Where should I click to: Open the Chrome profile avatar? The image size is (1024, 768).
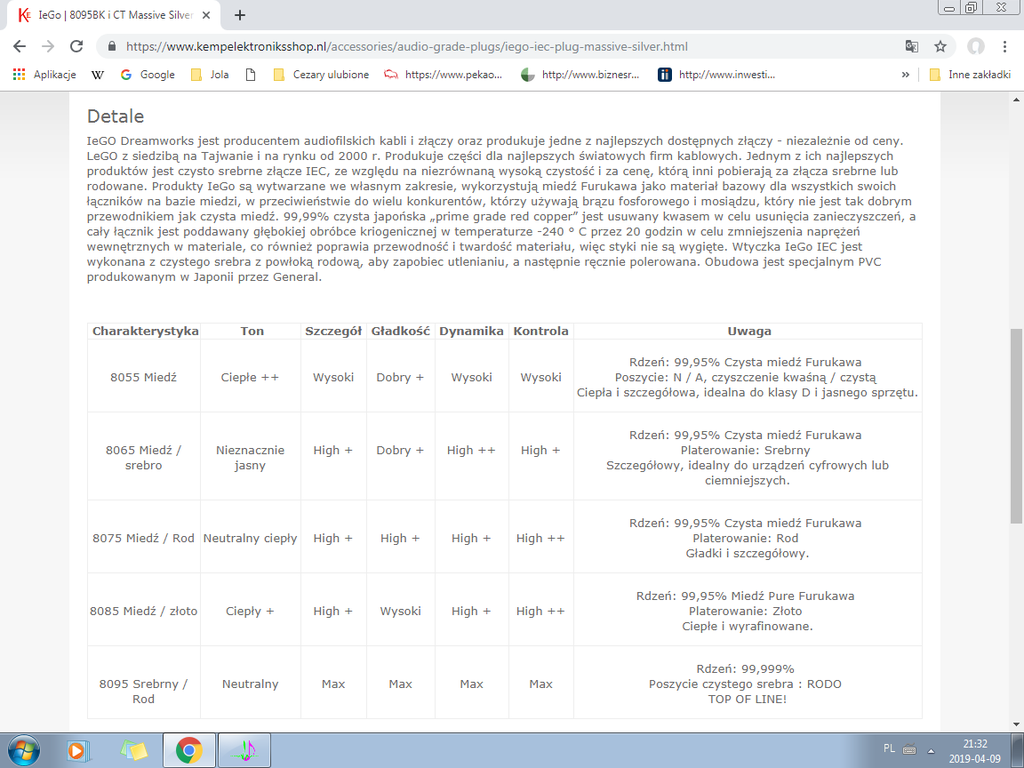pos(976,46)
